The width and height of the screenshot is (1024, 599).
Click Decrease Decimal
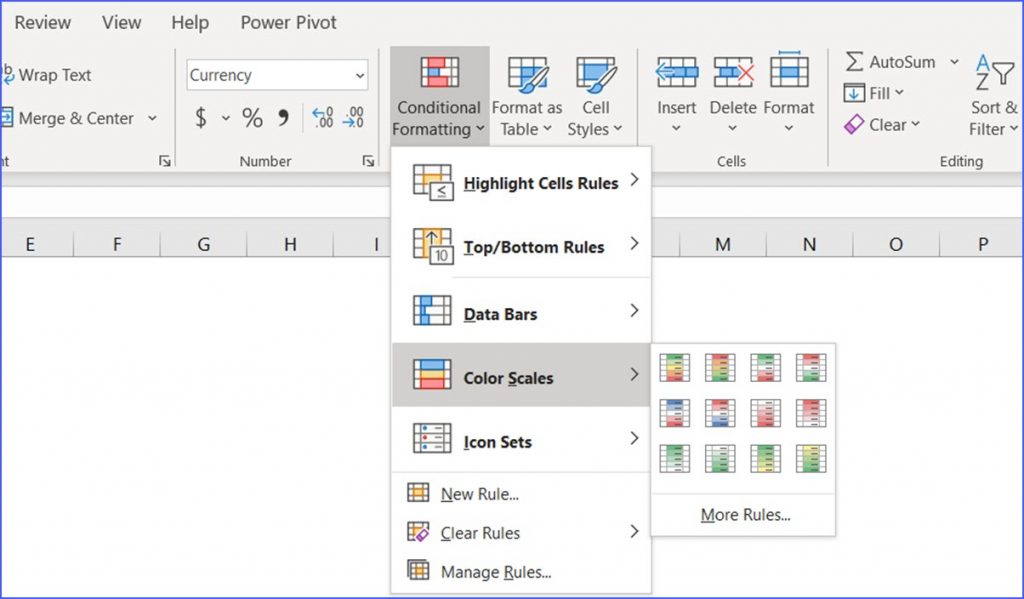(x=353, y=117)
